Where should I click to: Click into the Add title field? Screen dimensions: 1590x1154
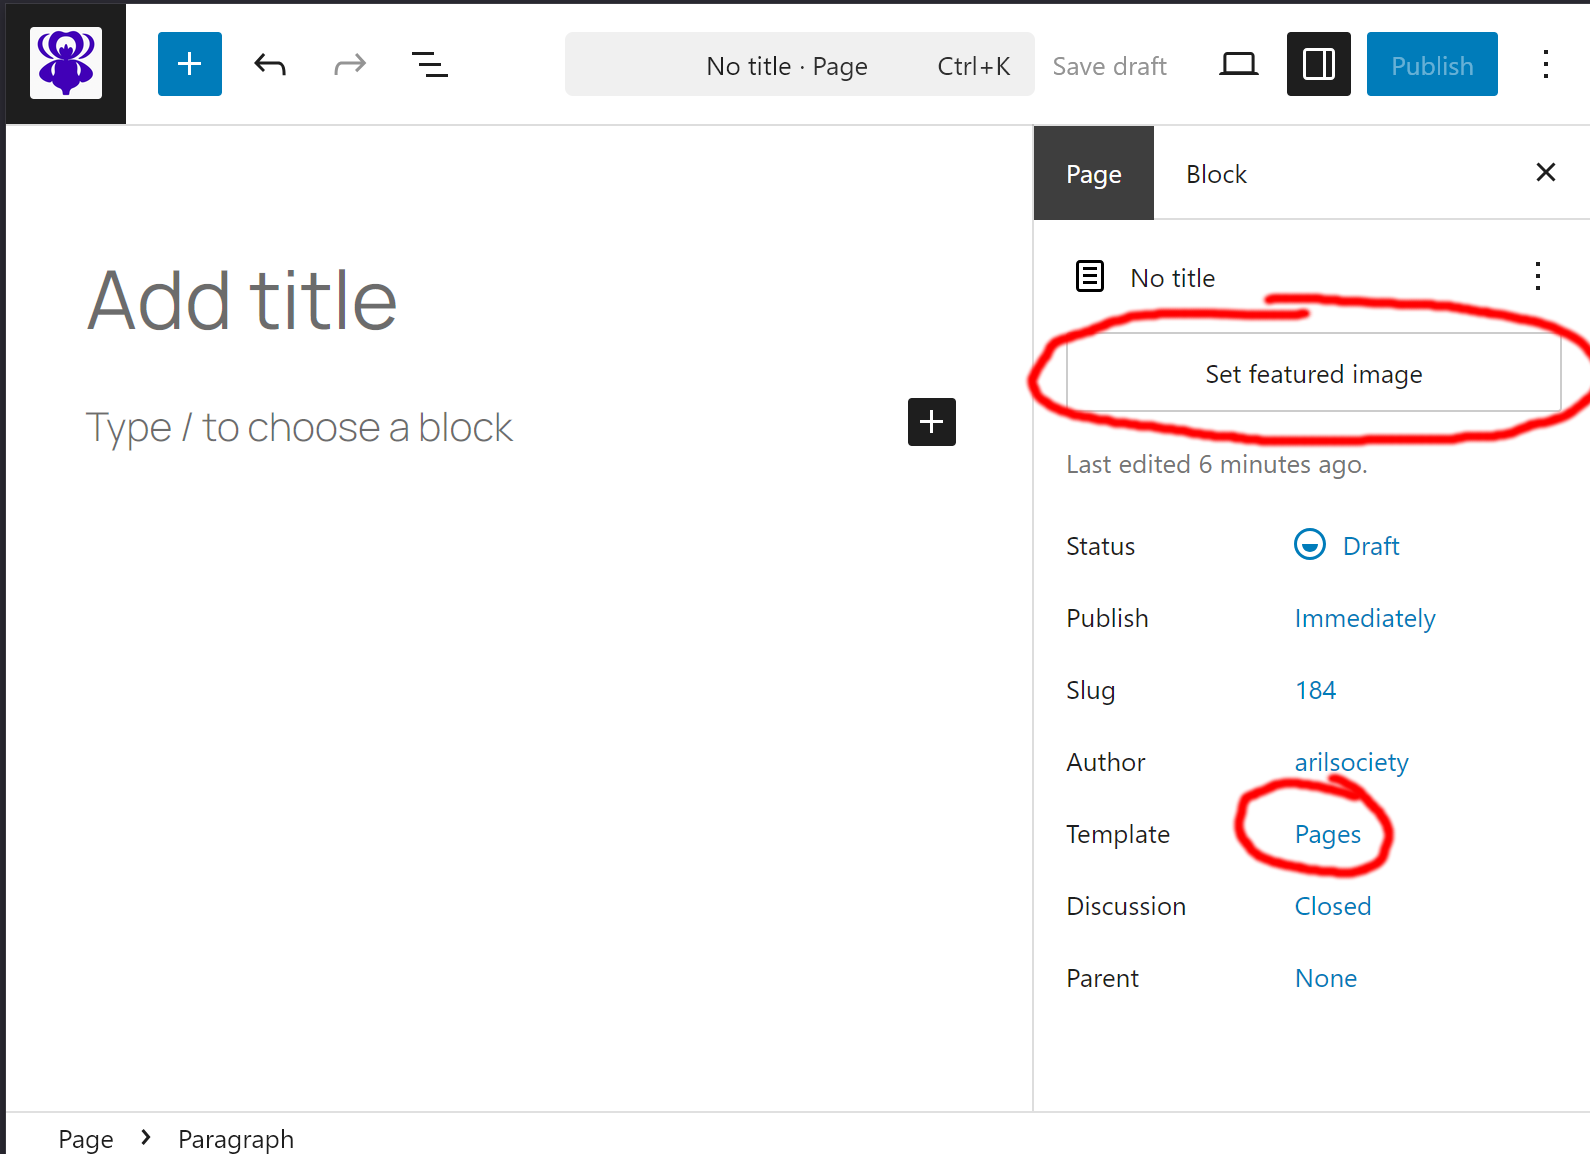point(242,300)
